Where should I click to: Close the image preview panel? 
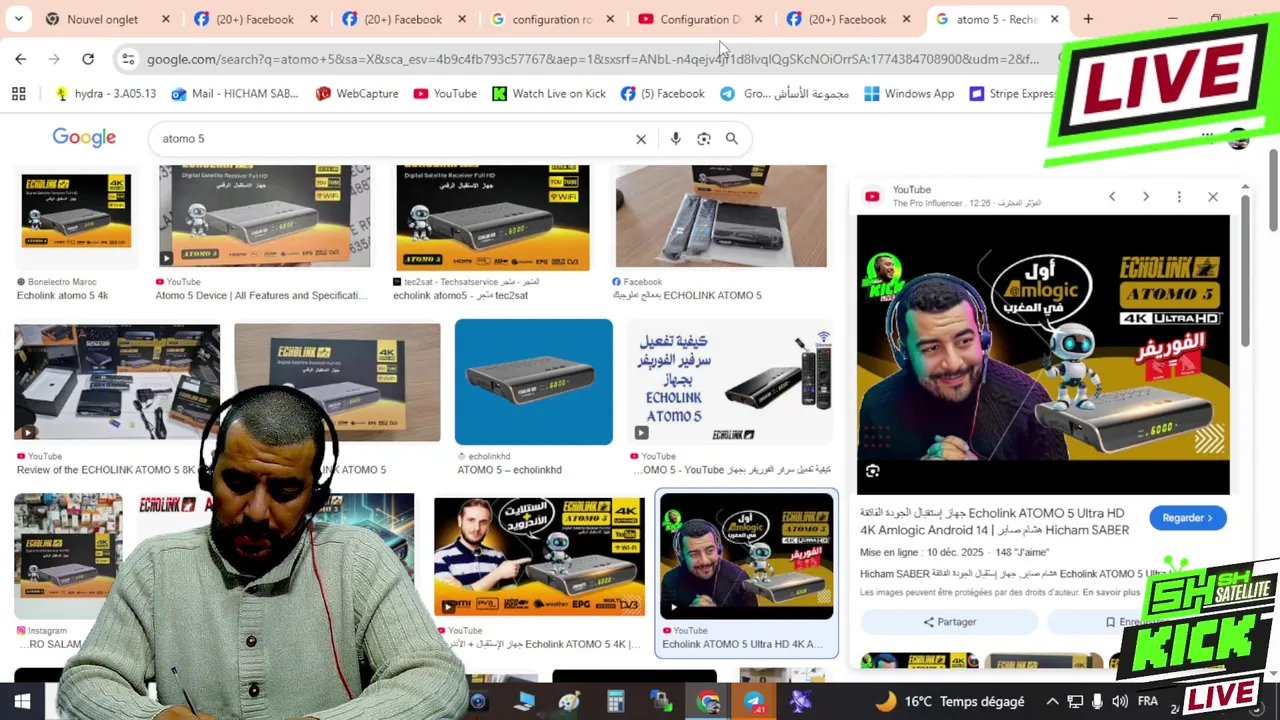pyautogui.click(x=1213, y=197)
